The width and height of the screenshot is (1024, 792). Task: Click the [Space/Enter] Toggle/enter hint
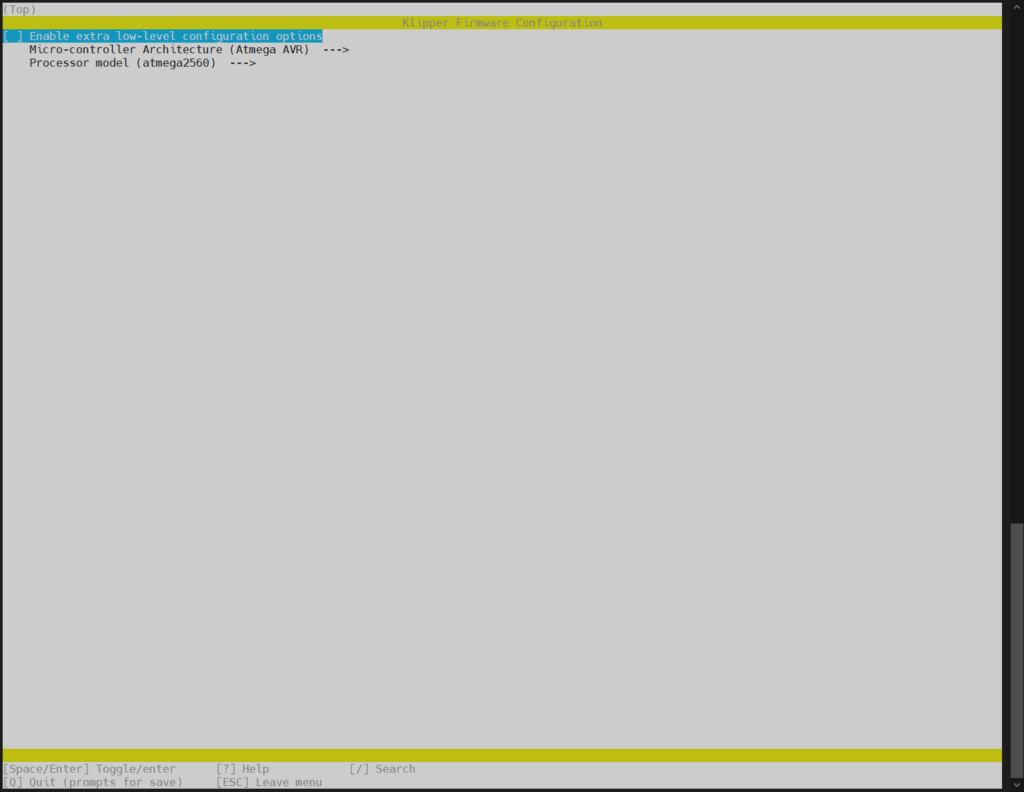[x=89, y=768]
